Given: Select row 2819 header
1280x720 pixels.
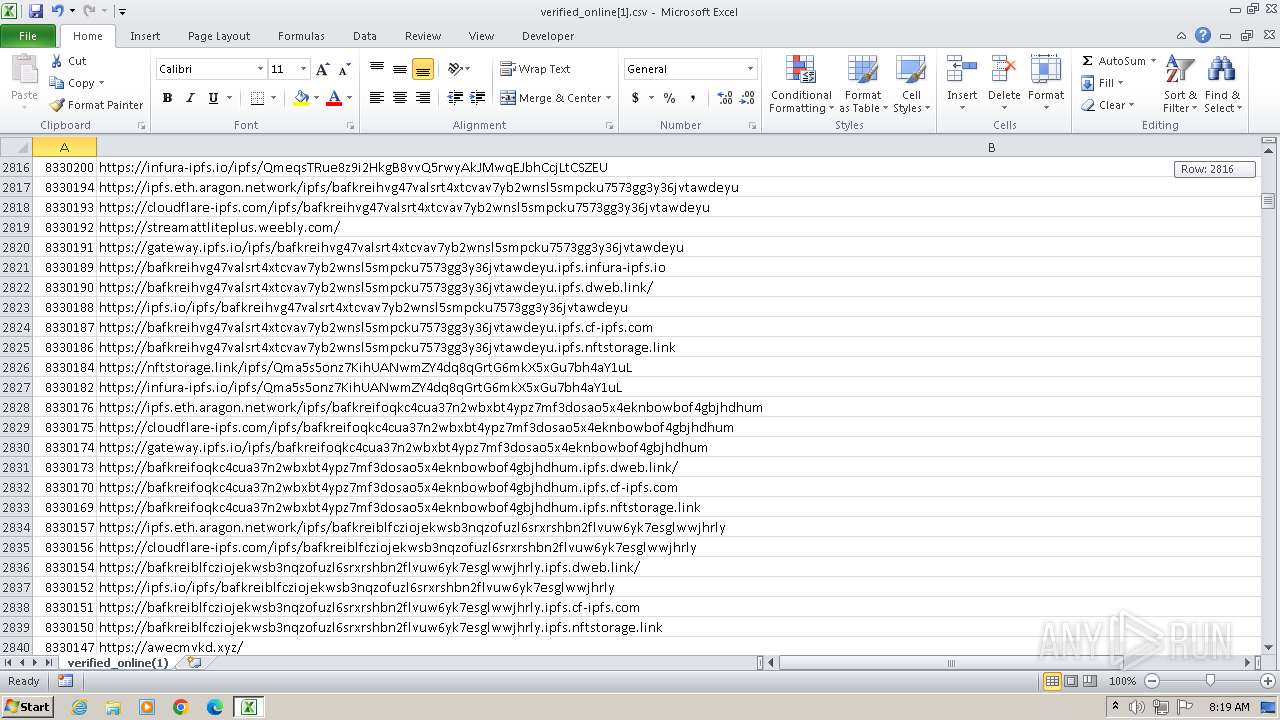Looking at the screenshot, I should 16,227.
